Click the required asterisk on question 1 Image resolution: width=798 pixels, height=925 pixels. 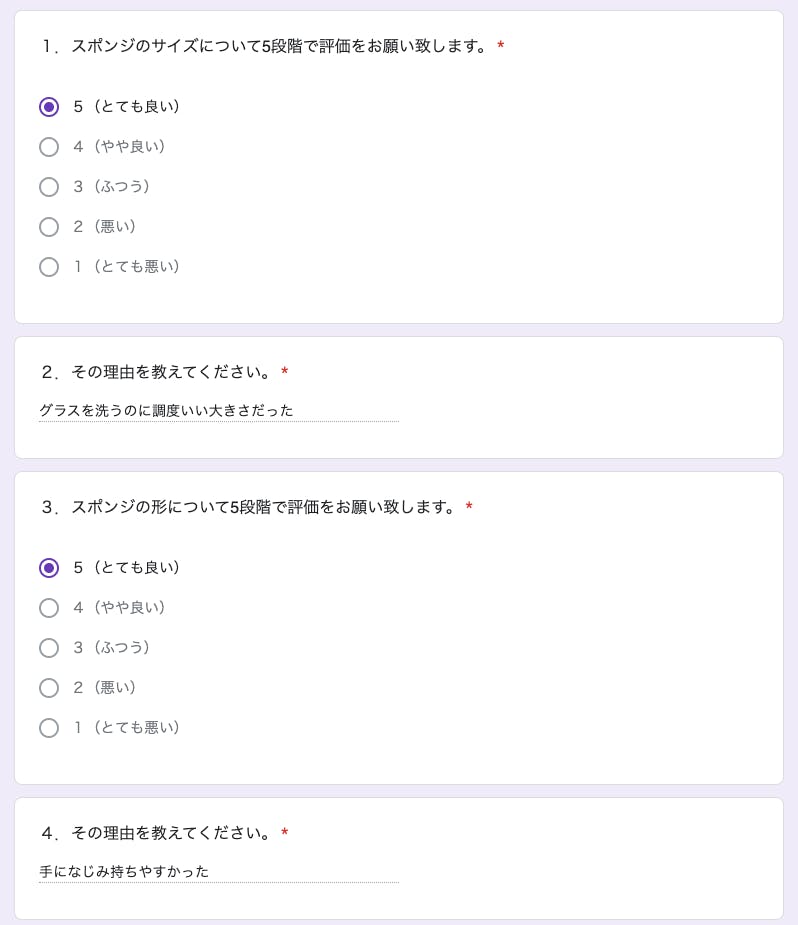(x=501, y=46)
